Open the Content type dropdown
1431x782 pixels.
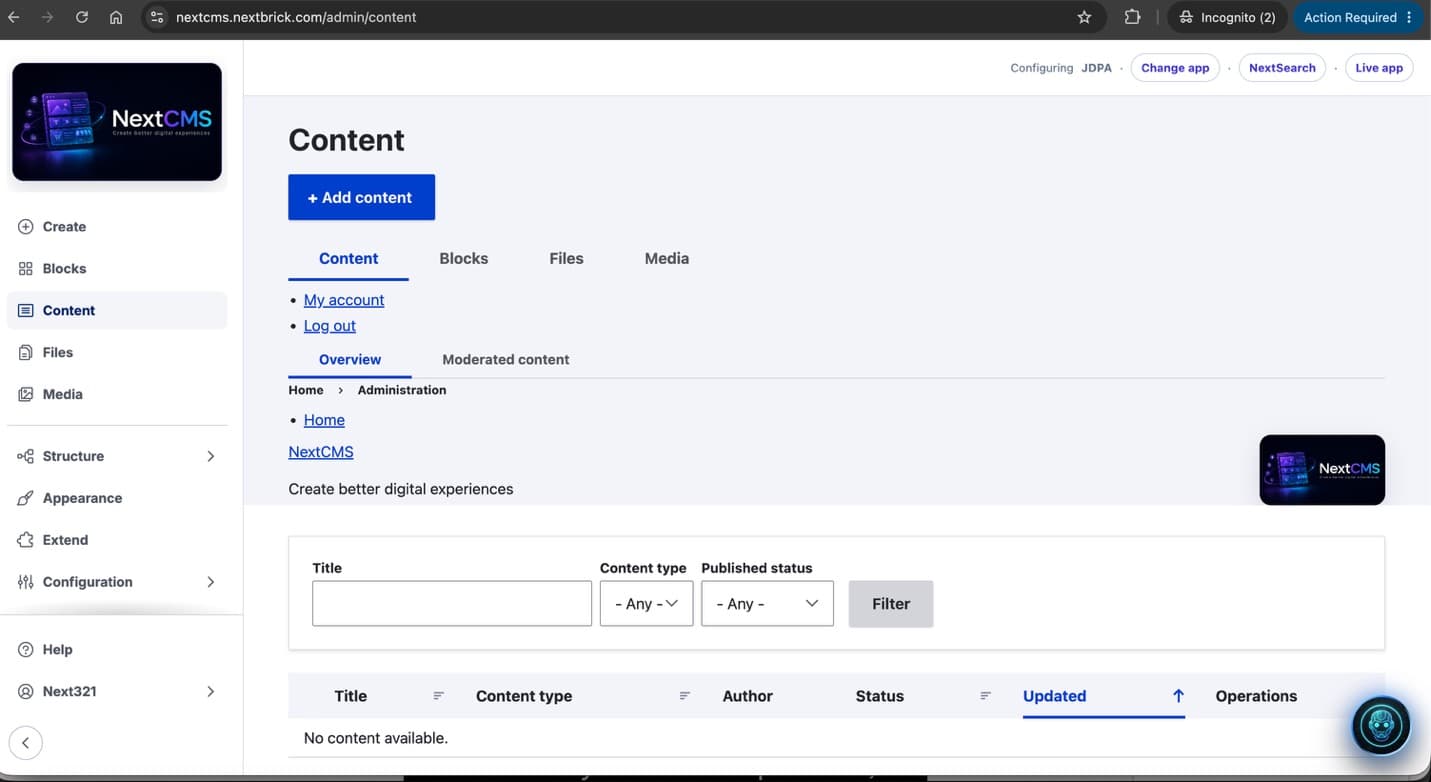coord(646,604)
